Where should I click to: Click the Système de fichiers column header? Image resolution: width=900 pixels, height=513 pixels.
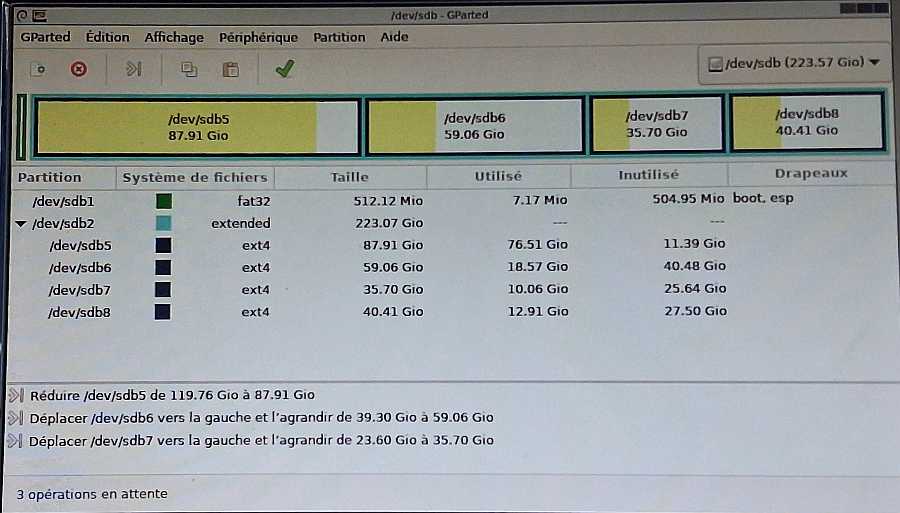pyautogui.click(x=194, y=177)
